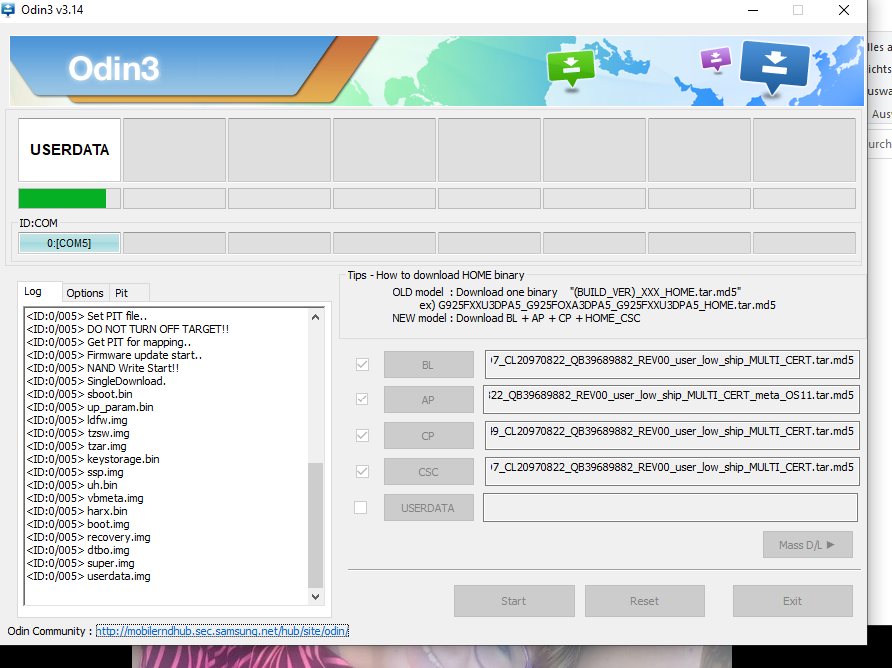
Task: Click the purple download icon in banner
Action: click(x=716, y=59)
